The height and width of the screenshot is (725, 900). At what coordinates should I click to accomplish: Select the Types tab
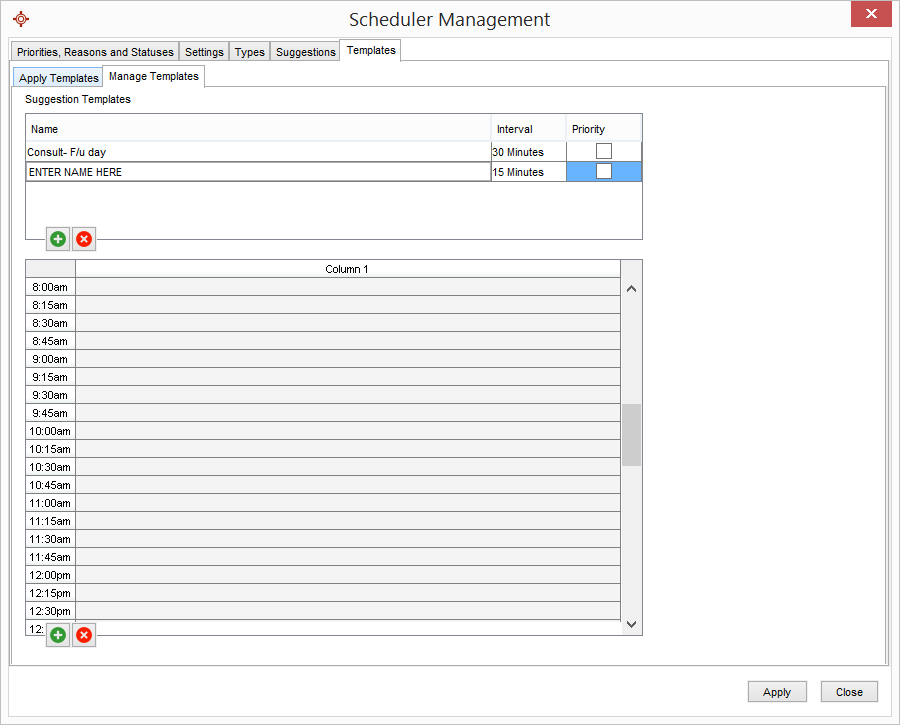(x=249, y=51)
